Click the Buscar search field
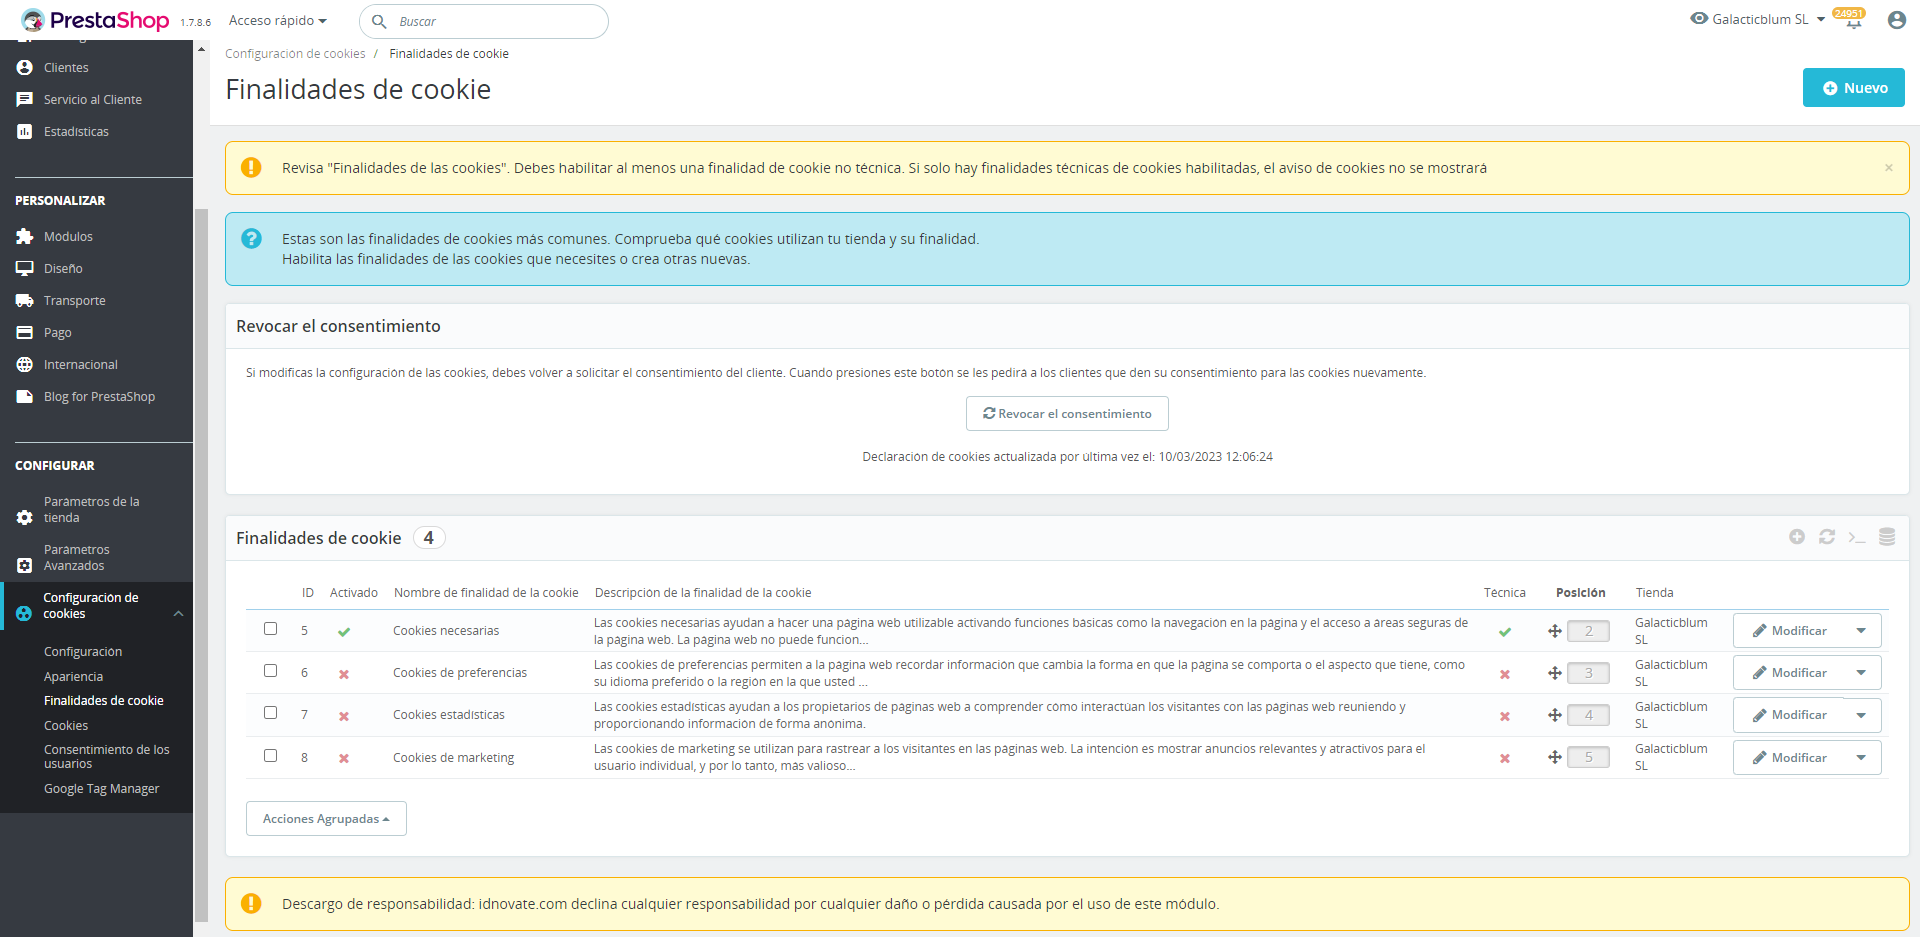Screen dimensions: 1920x937 484,21
